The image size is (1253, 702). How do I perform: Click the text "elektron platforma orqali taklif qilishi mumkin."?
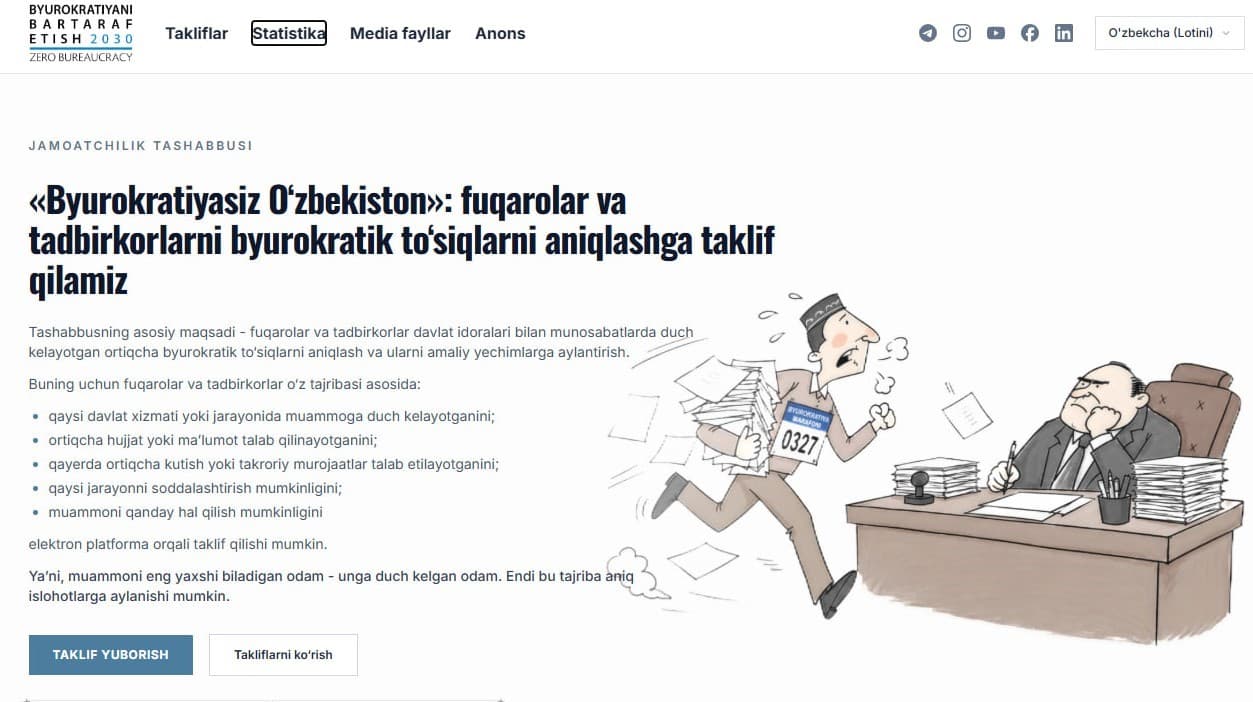[x=178, y=545]
